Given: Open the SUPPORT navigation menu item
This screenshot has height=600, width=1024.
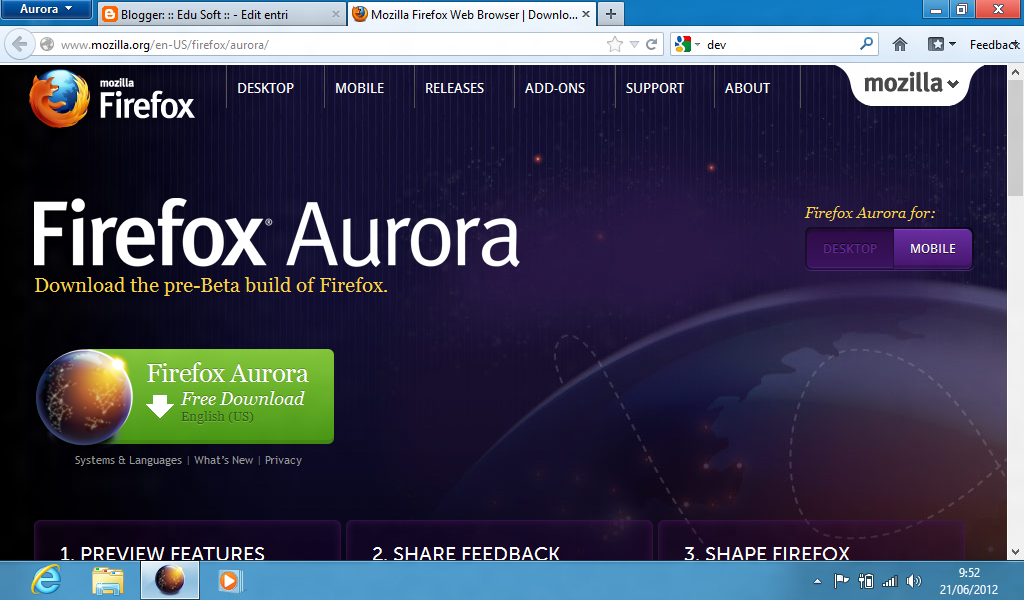Looking at the screenshot, I should (x=655, y=88).
